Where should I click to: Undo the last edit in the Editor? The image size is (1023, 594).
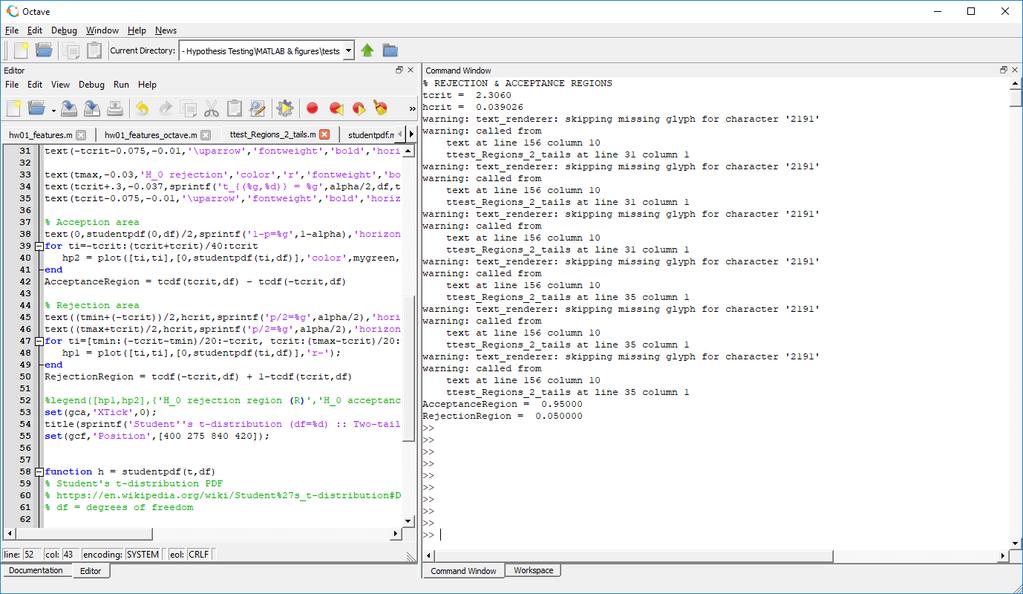tap(142, 108)
